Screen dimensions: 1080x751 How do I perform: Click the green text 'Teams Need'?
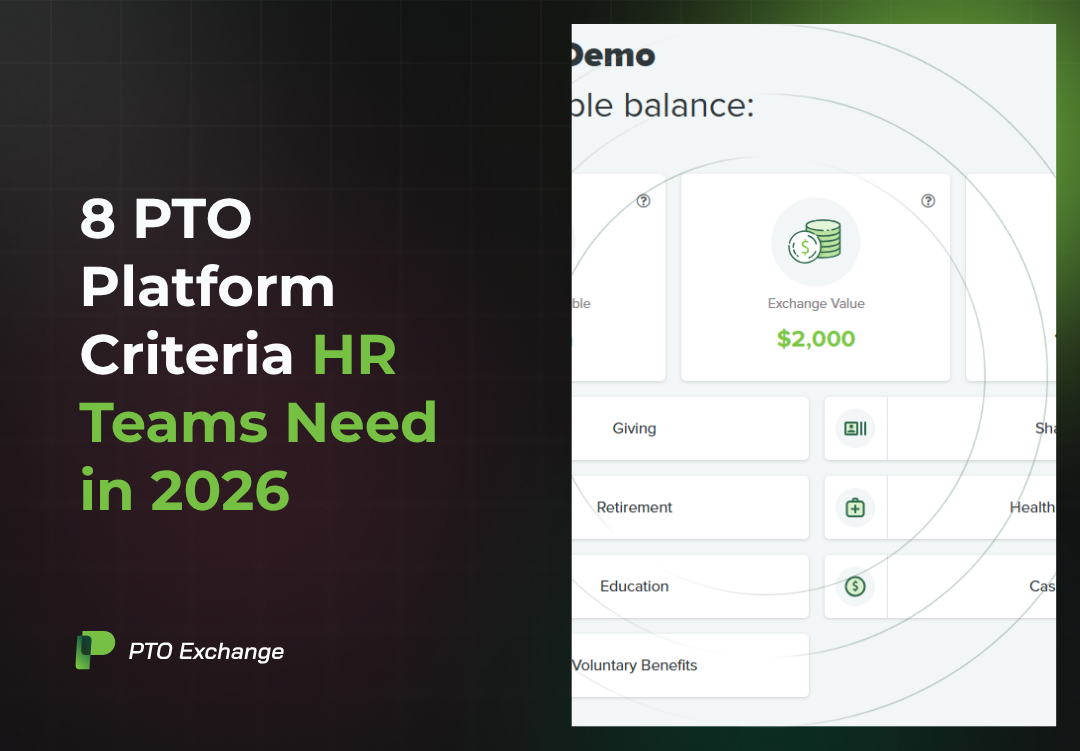[258, 422]
